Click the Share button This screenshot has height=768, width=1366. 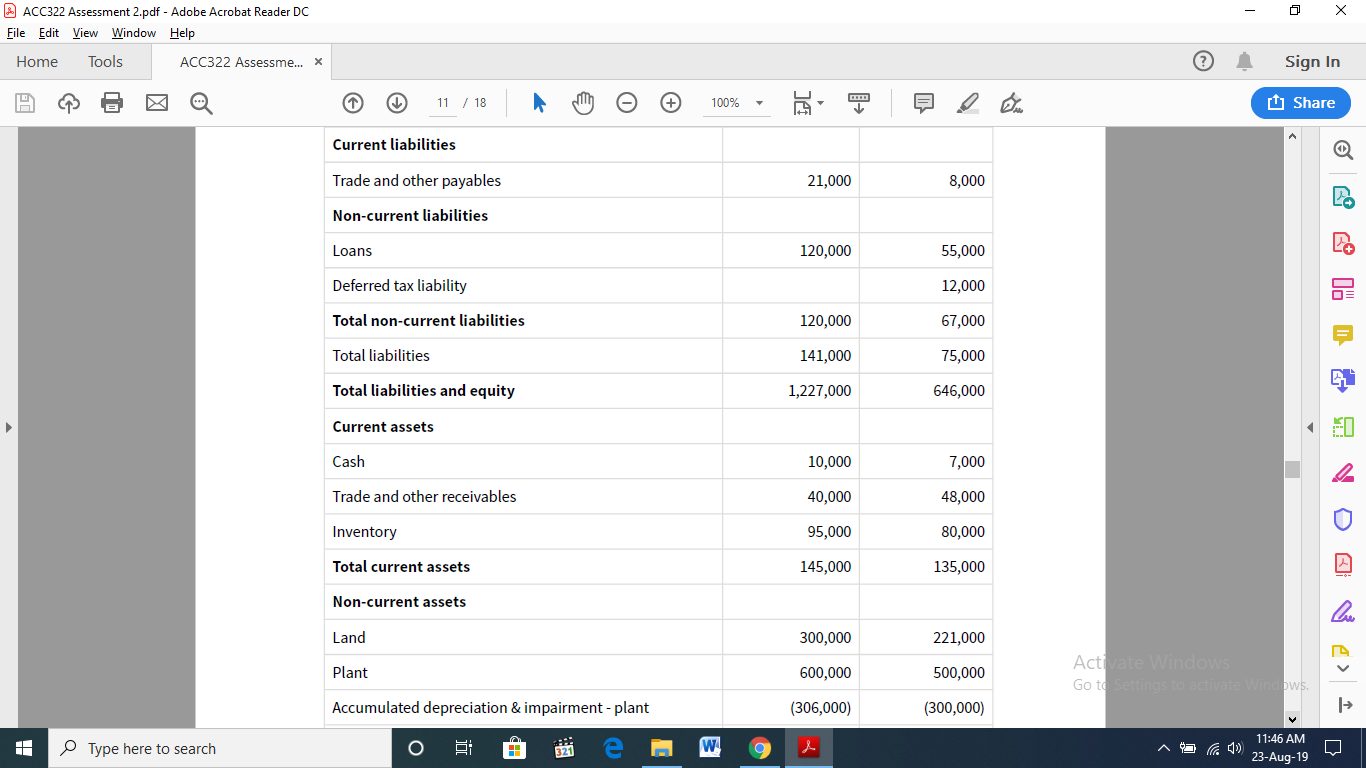click(x=1300, y=102)
